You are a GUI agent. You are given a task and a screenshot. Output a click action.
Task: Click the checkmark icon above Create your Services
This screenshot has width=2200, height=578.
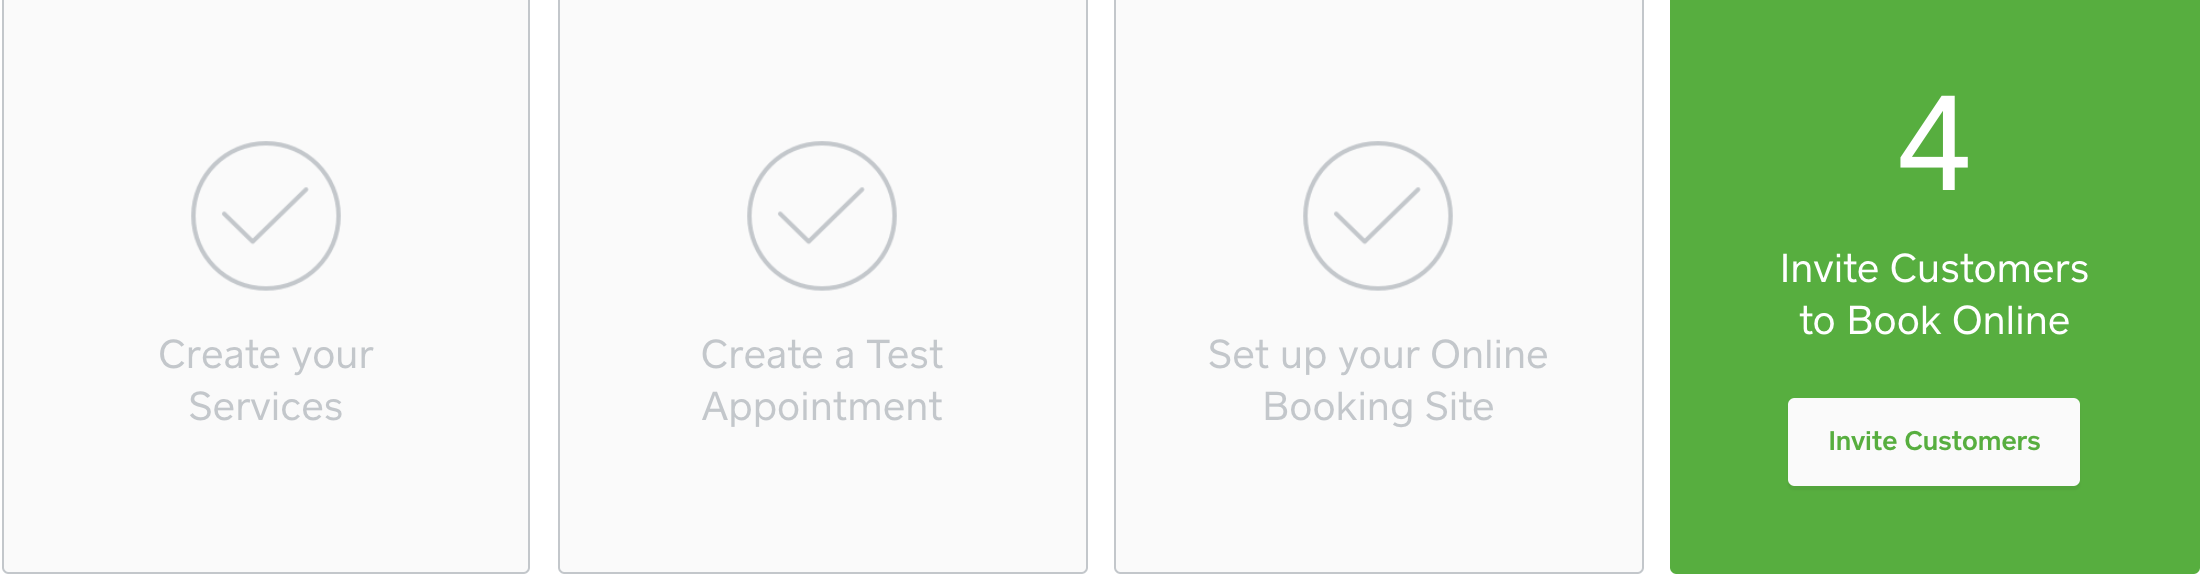[x=266, y=216]
